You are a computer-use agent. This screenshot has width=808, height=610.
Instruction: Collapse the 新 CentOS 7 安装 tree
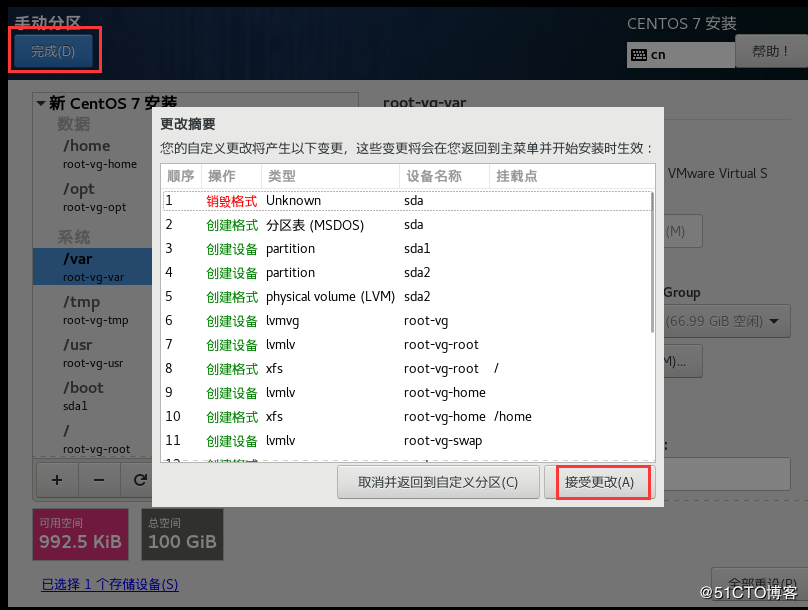[41, 103]
